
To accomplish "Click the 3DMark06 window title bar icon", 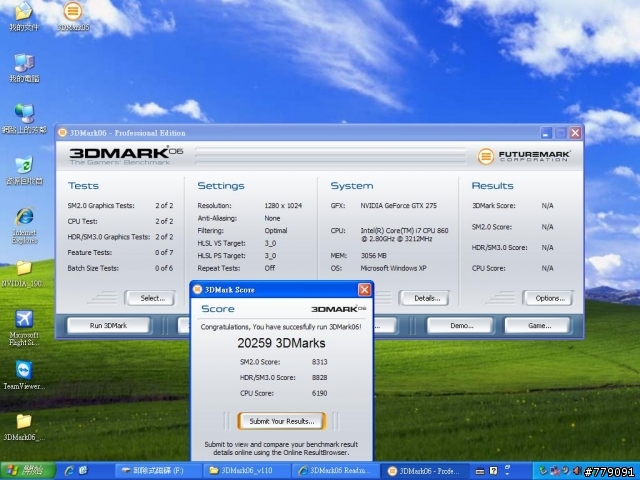I will (62, 133).
